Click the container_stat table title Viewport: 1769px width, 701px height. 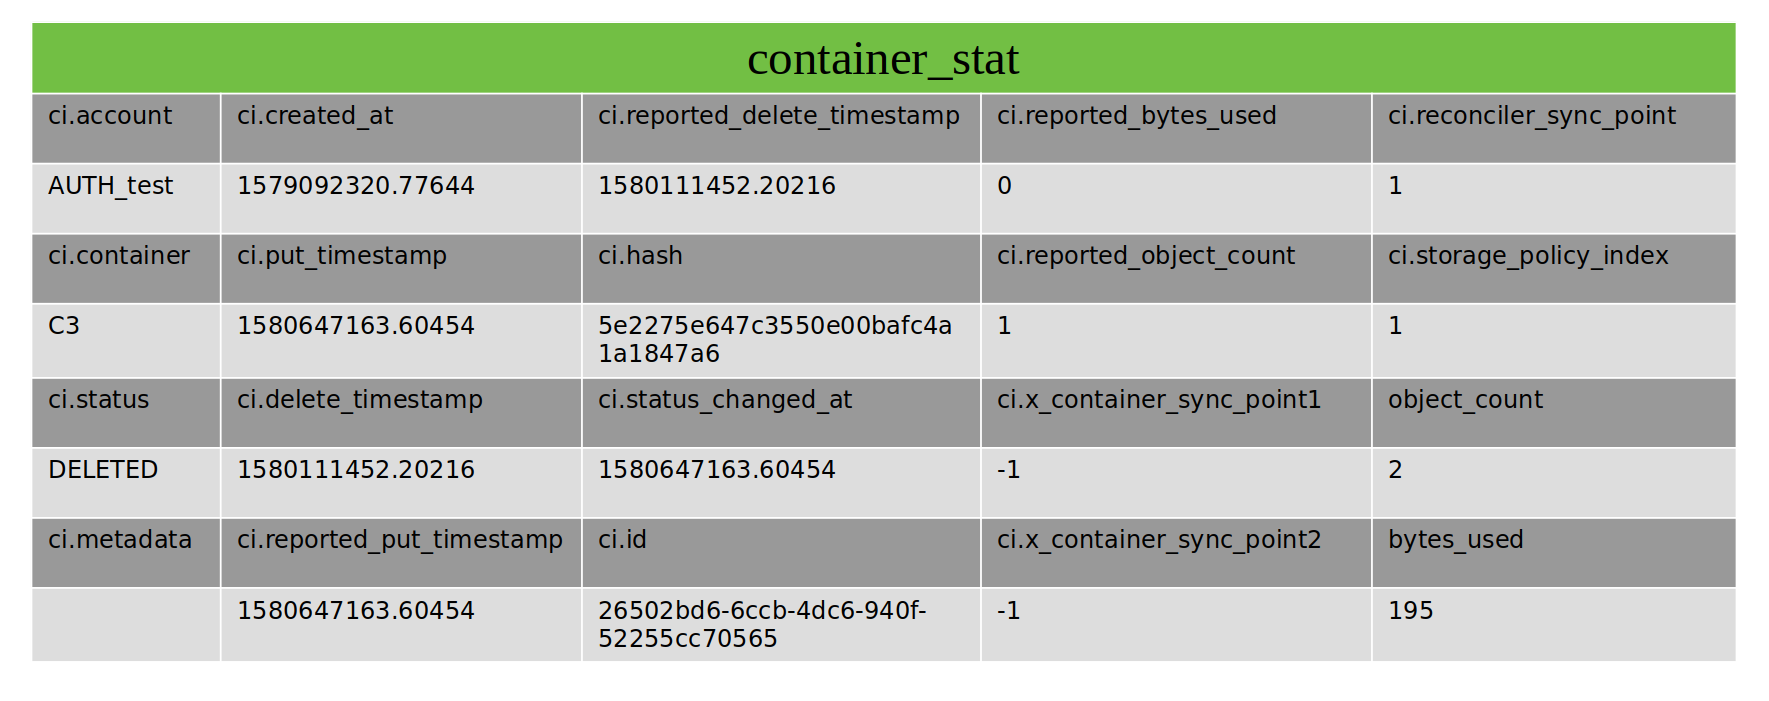pyautogui.click(x=883, y=60)
